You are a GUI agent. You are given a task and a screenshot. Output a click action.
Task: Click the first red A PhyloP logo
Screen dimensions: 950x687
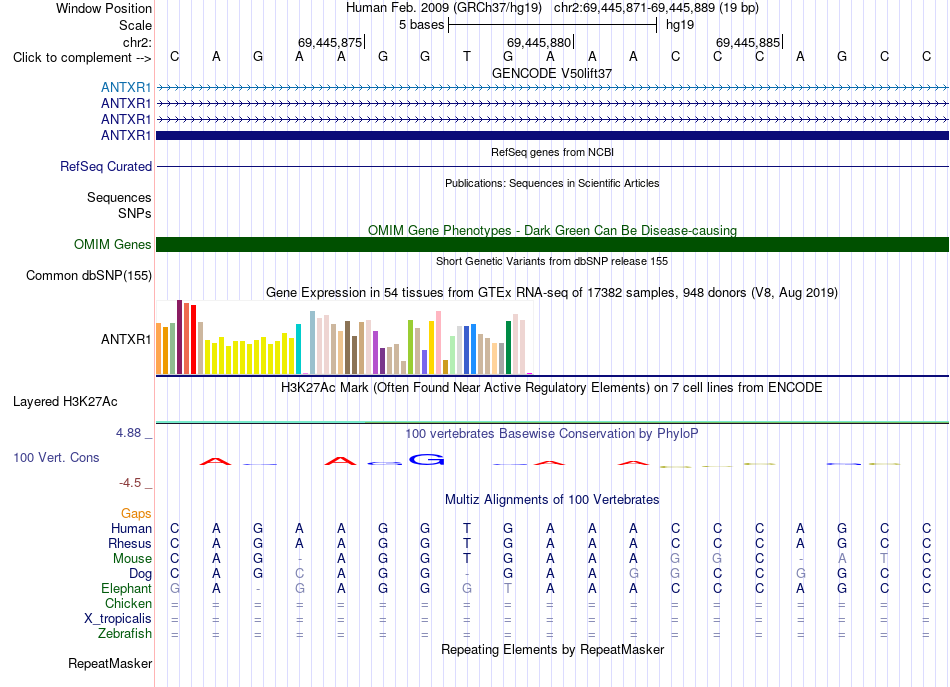coord(215,462)
